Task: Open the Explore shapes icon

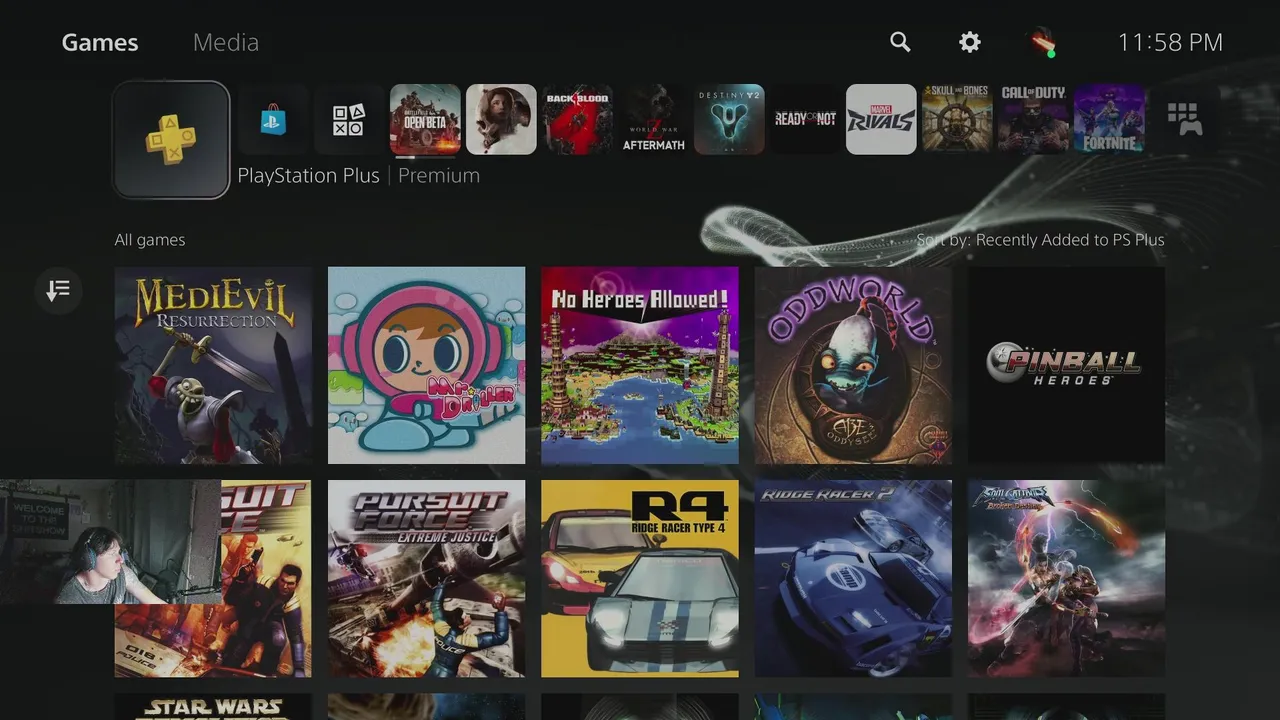Action: tap(349, 120)
